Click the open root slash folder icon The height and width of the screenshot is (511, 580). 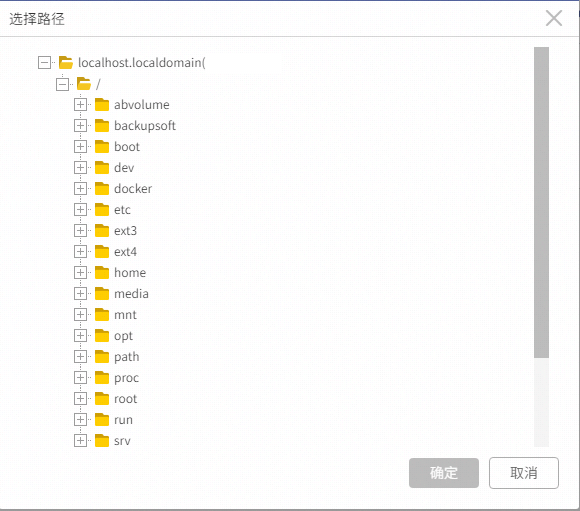click(x=84, y=84)
